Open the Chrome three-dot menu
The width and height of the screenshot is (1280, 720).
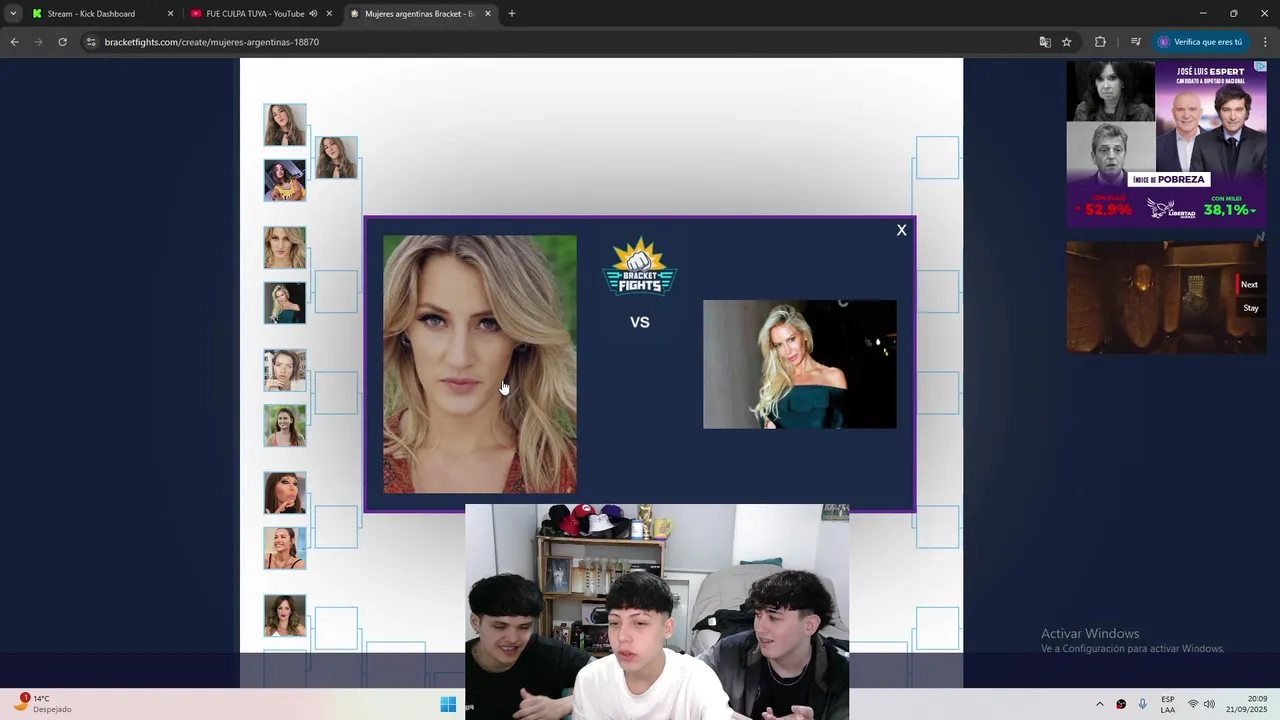1265,42
